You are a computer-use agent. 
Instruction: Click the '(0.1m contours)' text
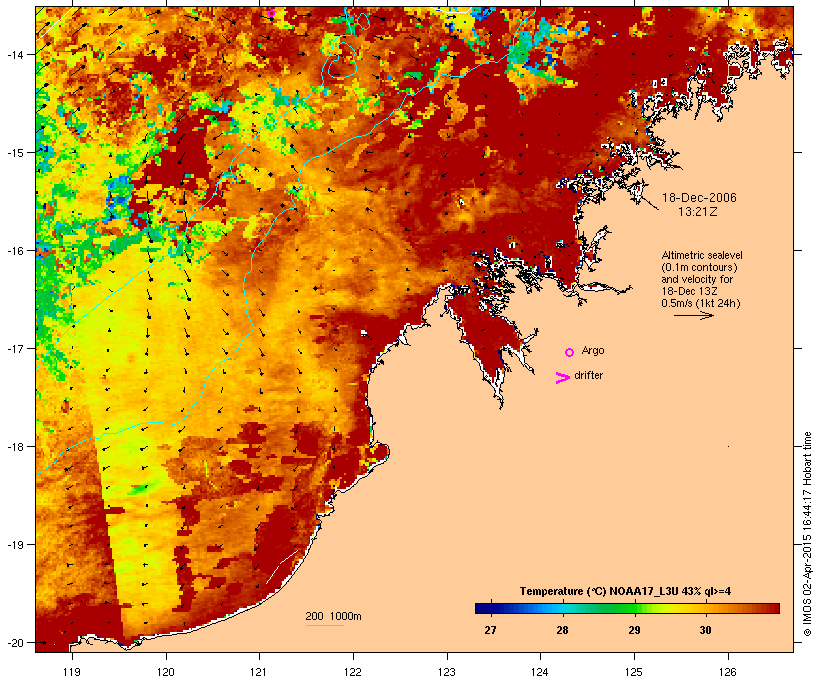pos(699,267)
